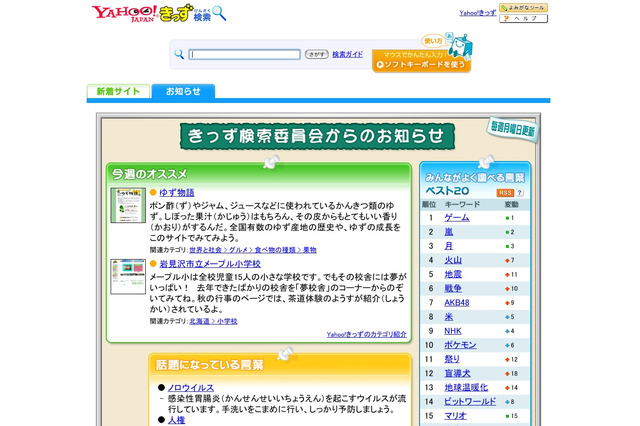
Task: Click the さがす search button
Action: 316,54
